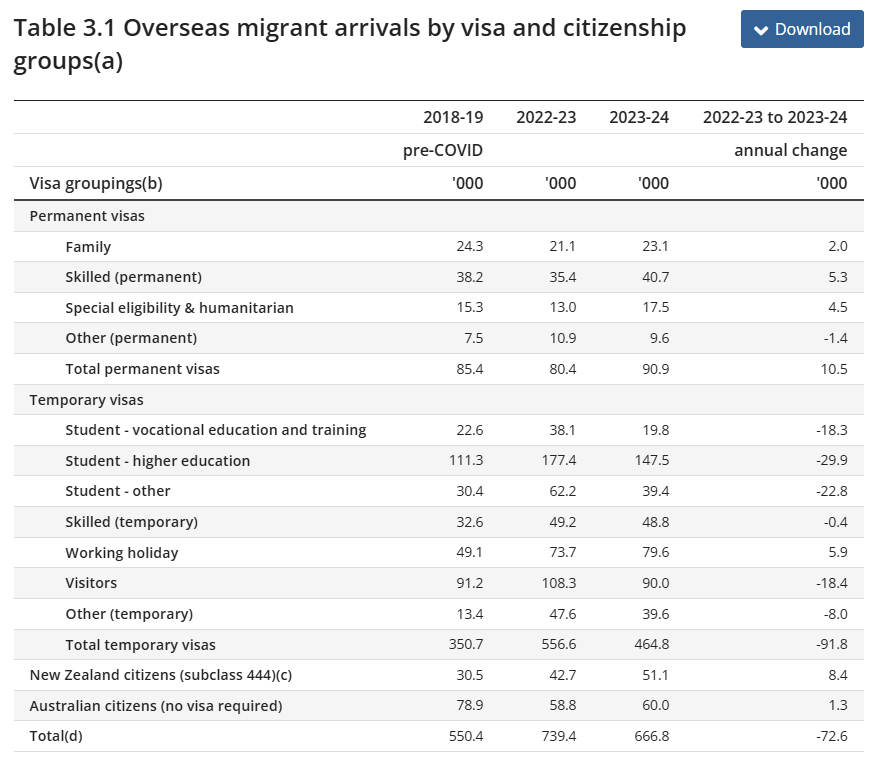The width and height of the screenshot is (876, 765).
Task: Click the 'Working holiday' row label
Action: (x=122, y=553)
